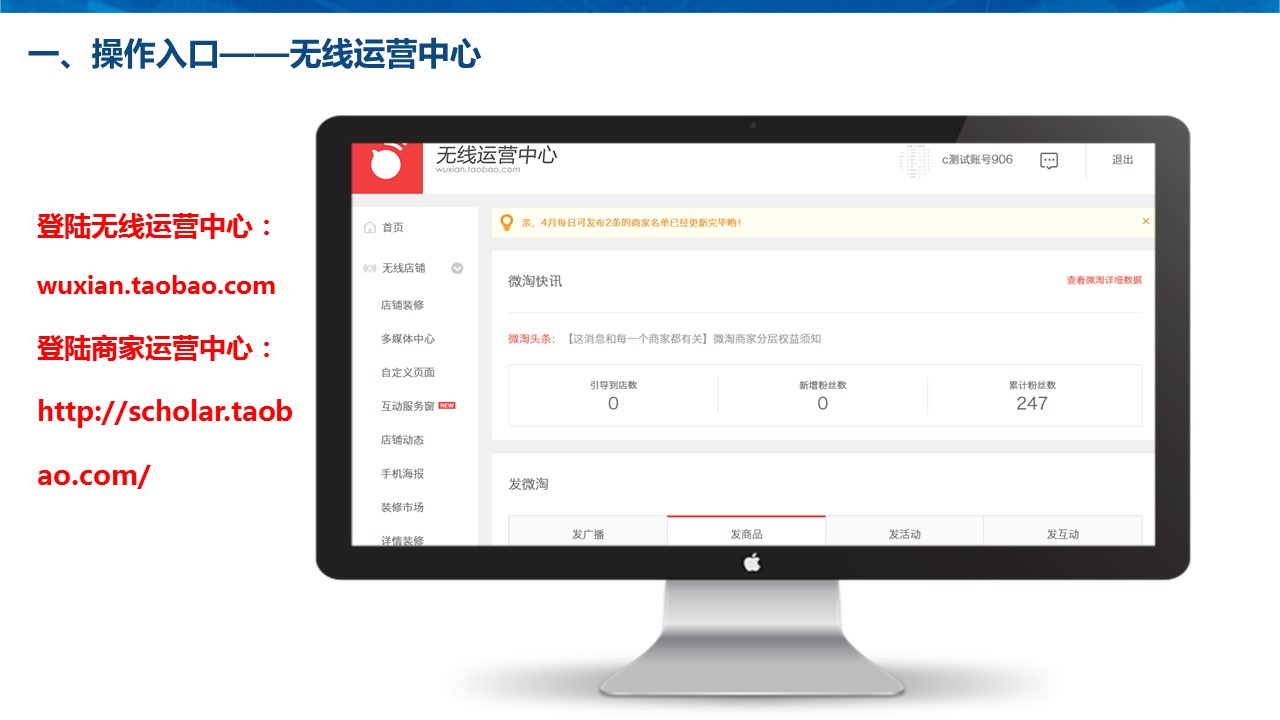Click the notice text about 4月商家名单
1280x720 pixels.
coord(631,223)
